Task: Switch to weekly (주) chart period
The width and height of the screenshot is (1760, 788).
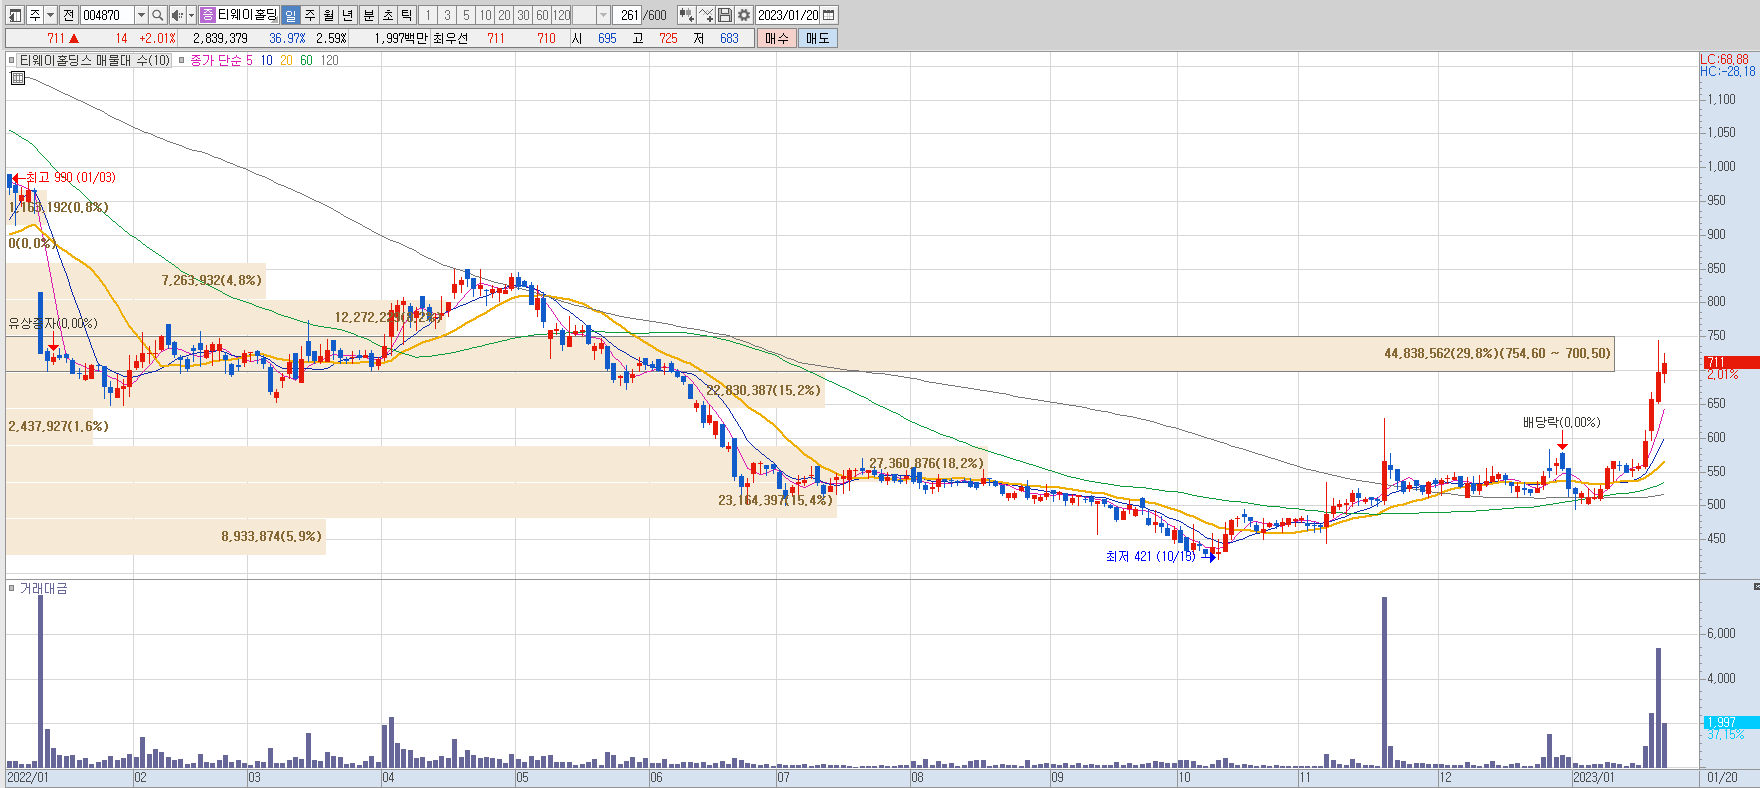Action: pyautogui.click(x=310, y=15)
